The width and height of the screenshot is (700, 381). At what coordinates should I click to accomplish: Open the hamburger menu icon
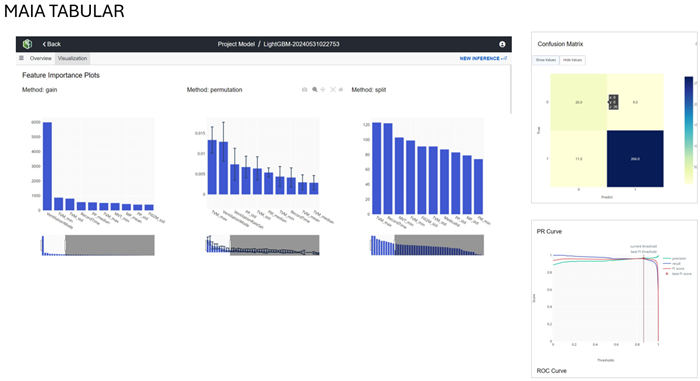click(x=21, y=58)
